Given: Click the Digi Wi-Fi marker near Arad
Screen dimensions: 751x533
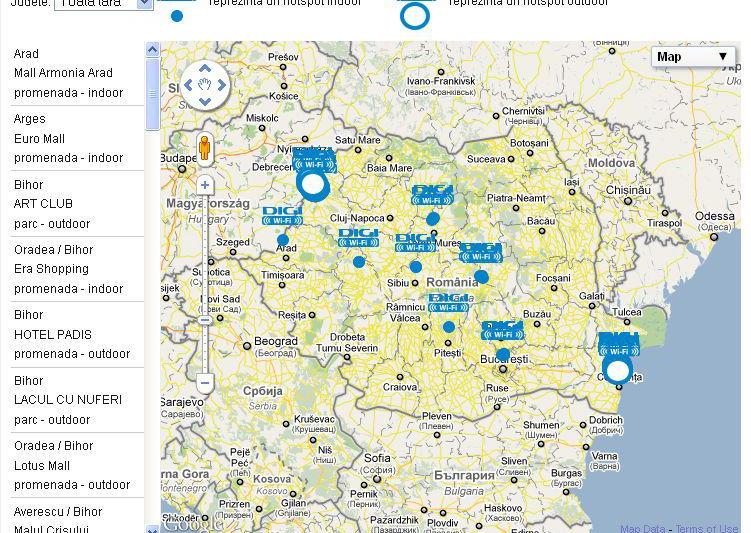Looking at the screenshot, I should tap(282, 217).
